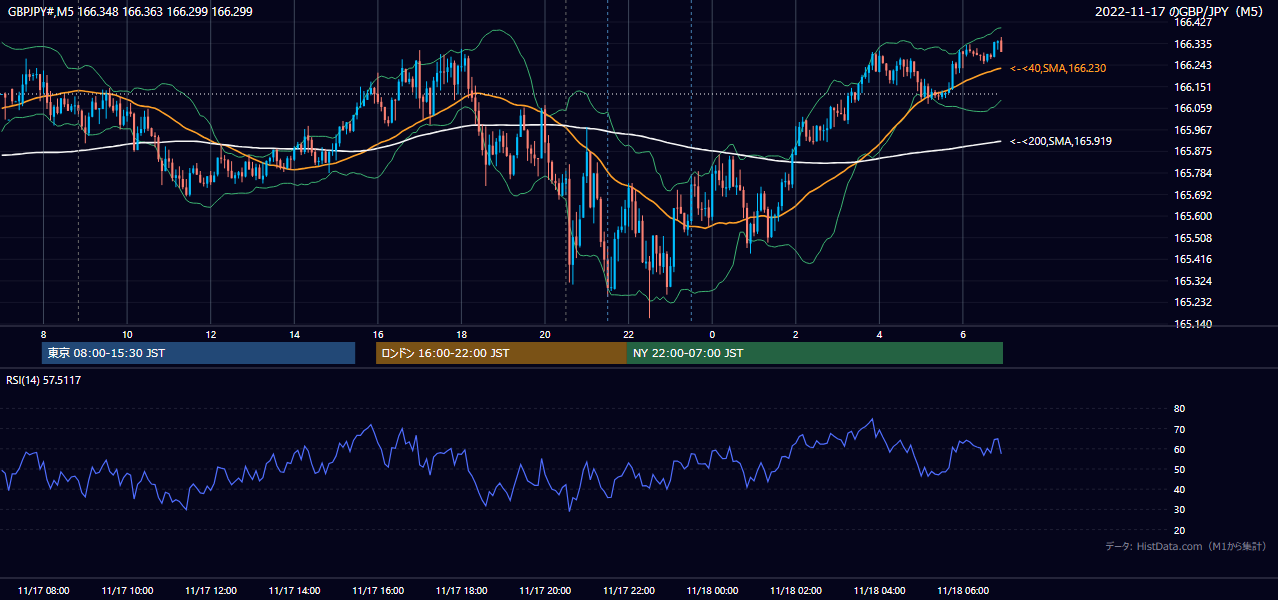The width and height of the screenshot is (1278, 600).
Task: Click RSI scale level 60
Action: point(1180,449)
